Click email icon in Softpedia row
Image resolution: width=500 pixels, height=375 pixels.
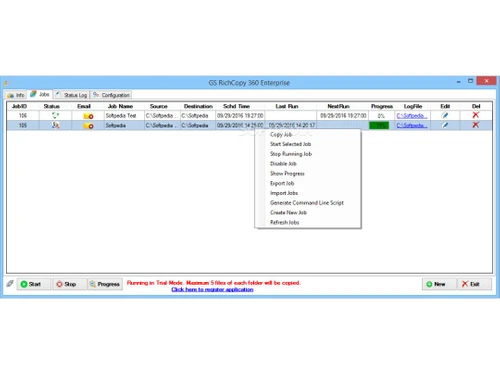click(x=88, y=126)
